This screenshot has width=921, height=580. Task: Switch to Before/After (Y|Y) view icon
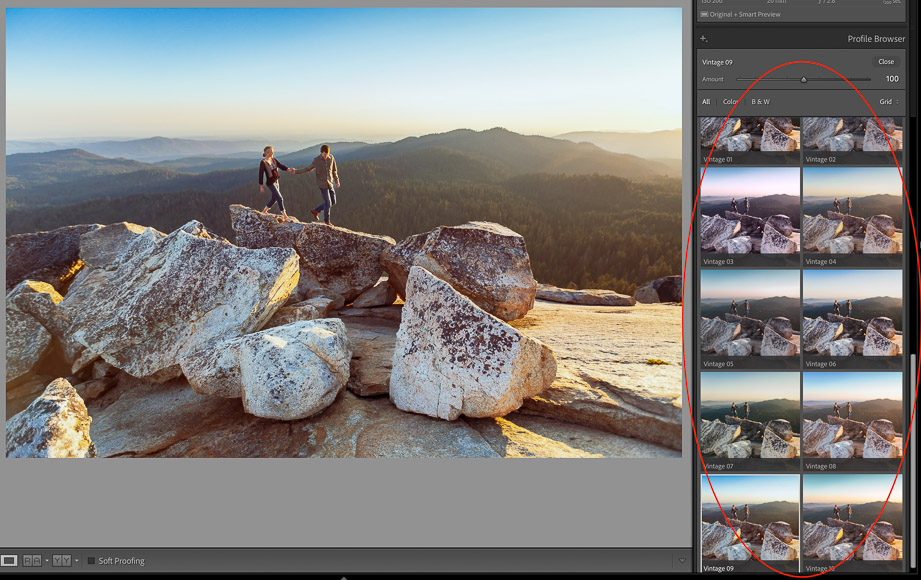pyautogui.click(x=62, y=561)
